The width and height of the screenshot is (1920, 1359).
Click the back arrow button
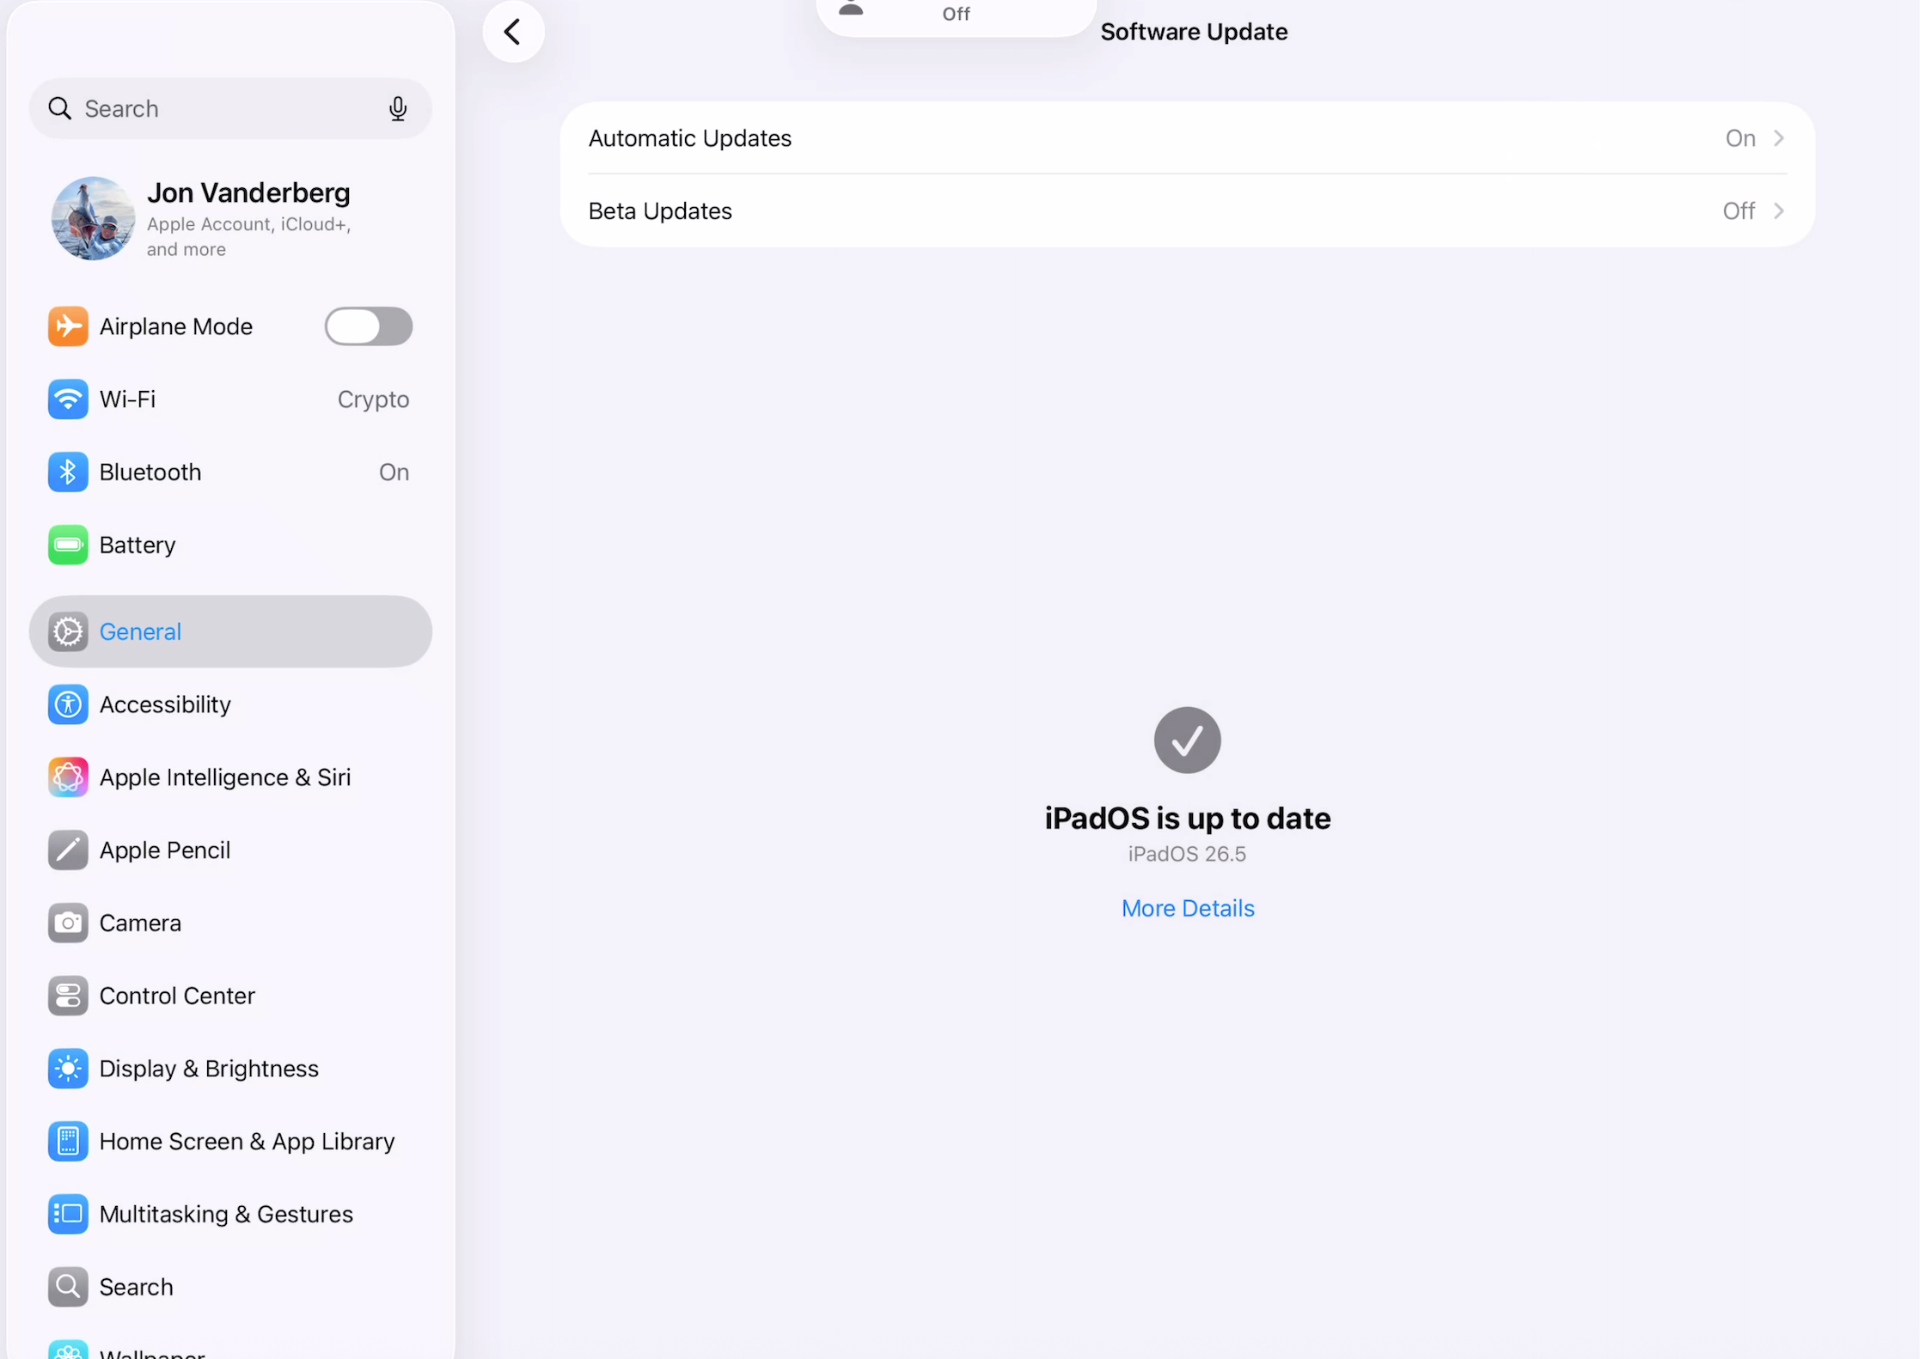coord(513,32)
